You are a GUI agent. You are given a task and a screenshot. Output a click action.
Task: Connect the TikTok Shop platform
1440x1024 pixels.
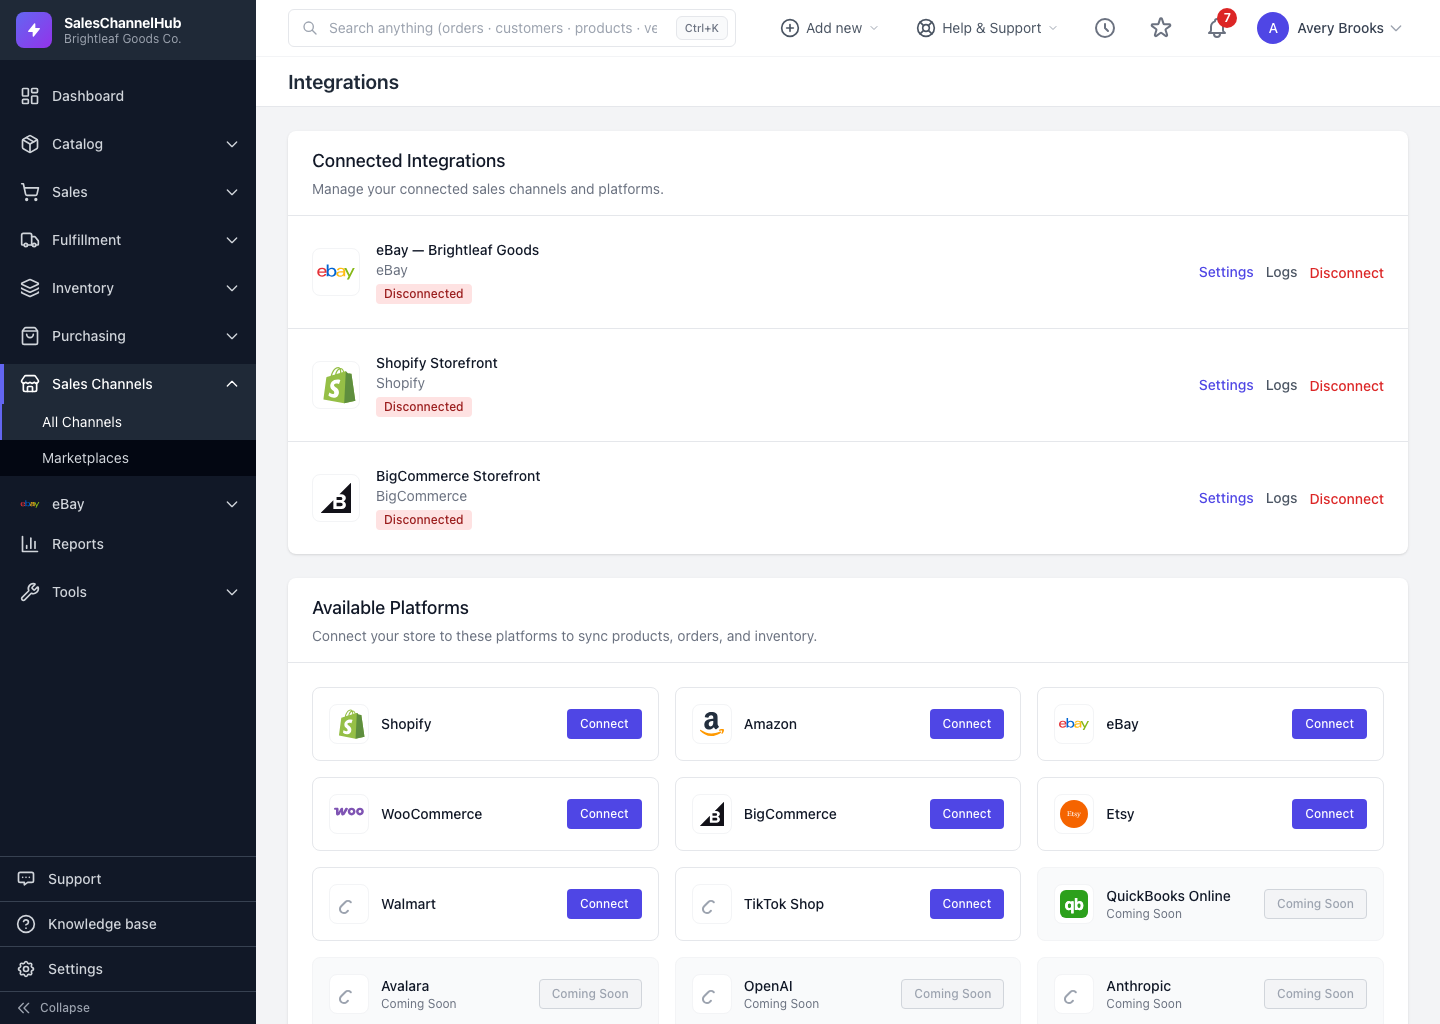967,904
